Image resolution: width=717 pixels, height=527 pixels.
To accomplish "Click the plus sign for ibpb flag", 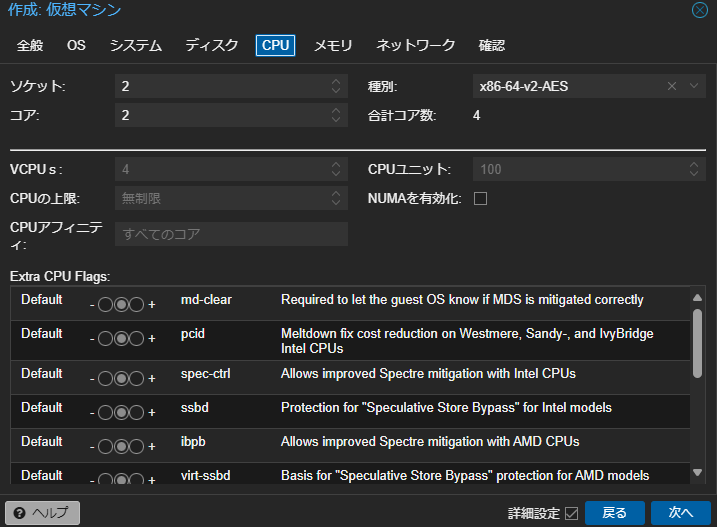I will (x=152, y=447).
